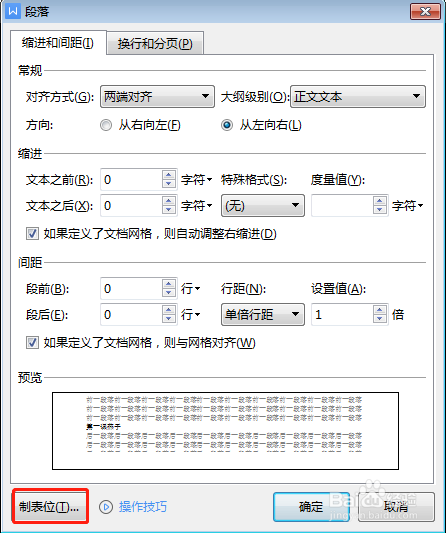This screenshot has height=533, width=446.
Task: Switch to the 换行和分页 tab
Action: pyautogui.click(x=155, y=44)
